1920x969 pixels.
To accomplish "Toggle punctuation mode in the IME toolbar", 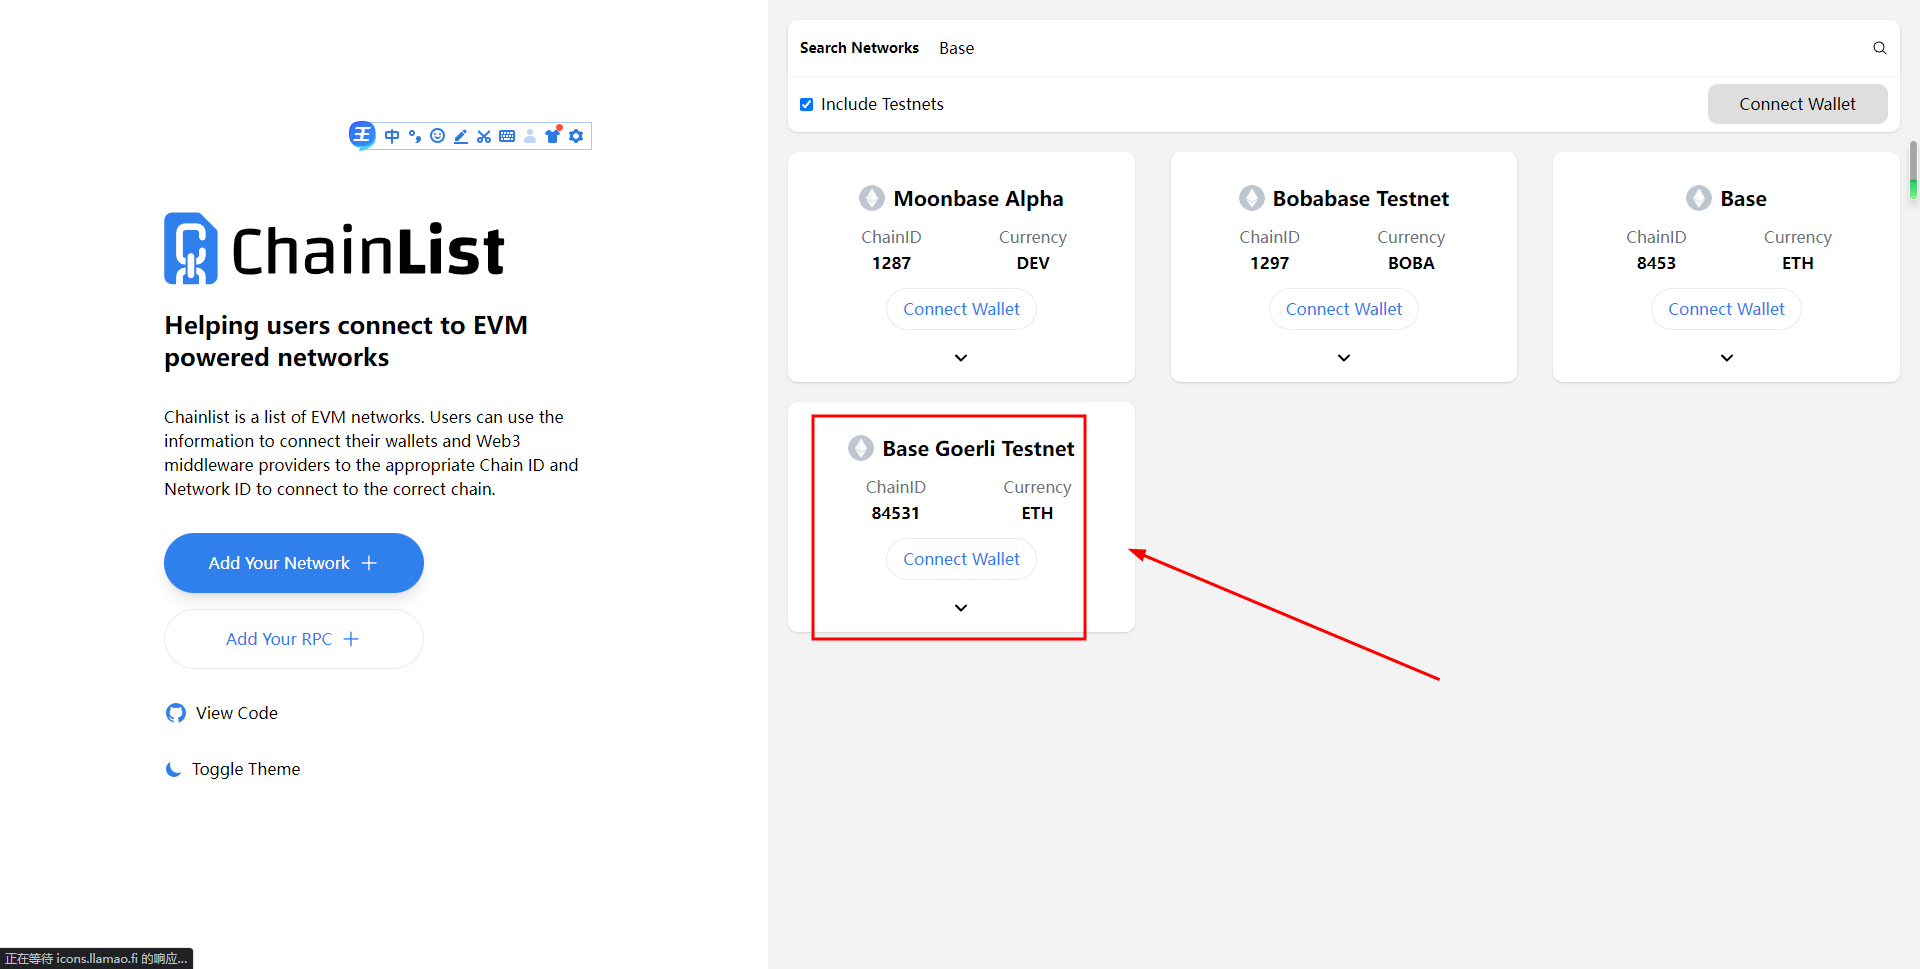I will click(x=415, y=136).
